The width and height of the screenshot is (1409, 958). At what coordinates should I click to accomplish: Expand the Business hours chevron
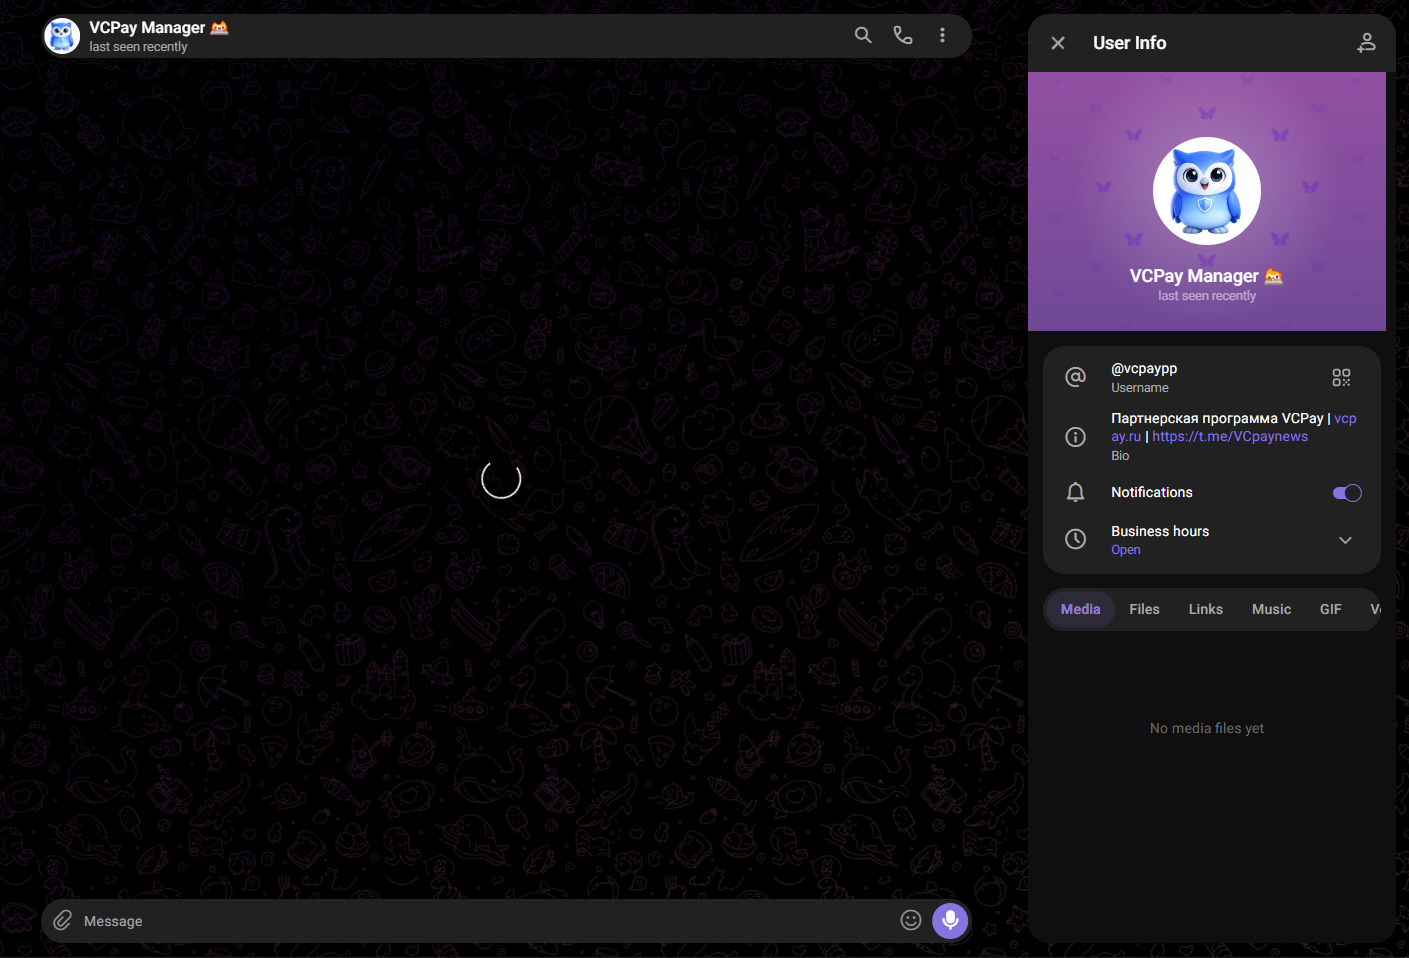pyautogui.click(x=1345, y=540)
